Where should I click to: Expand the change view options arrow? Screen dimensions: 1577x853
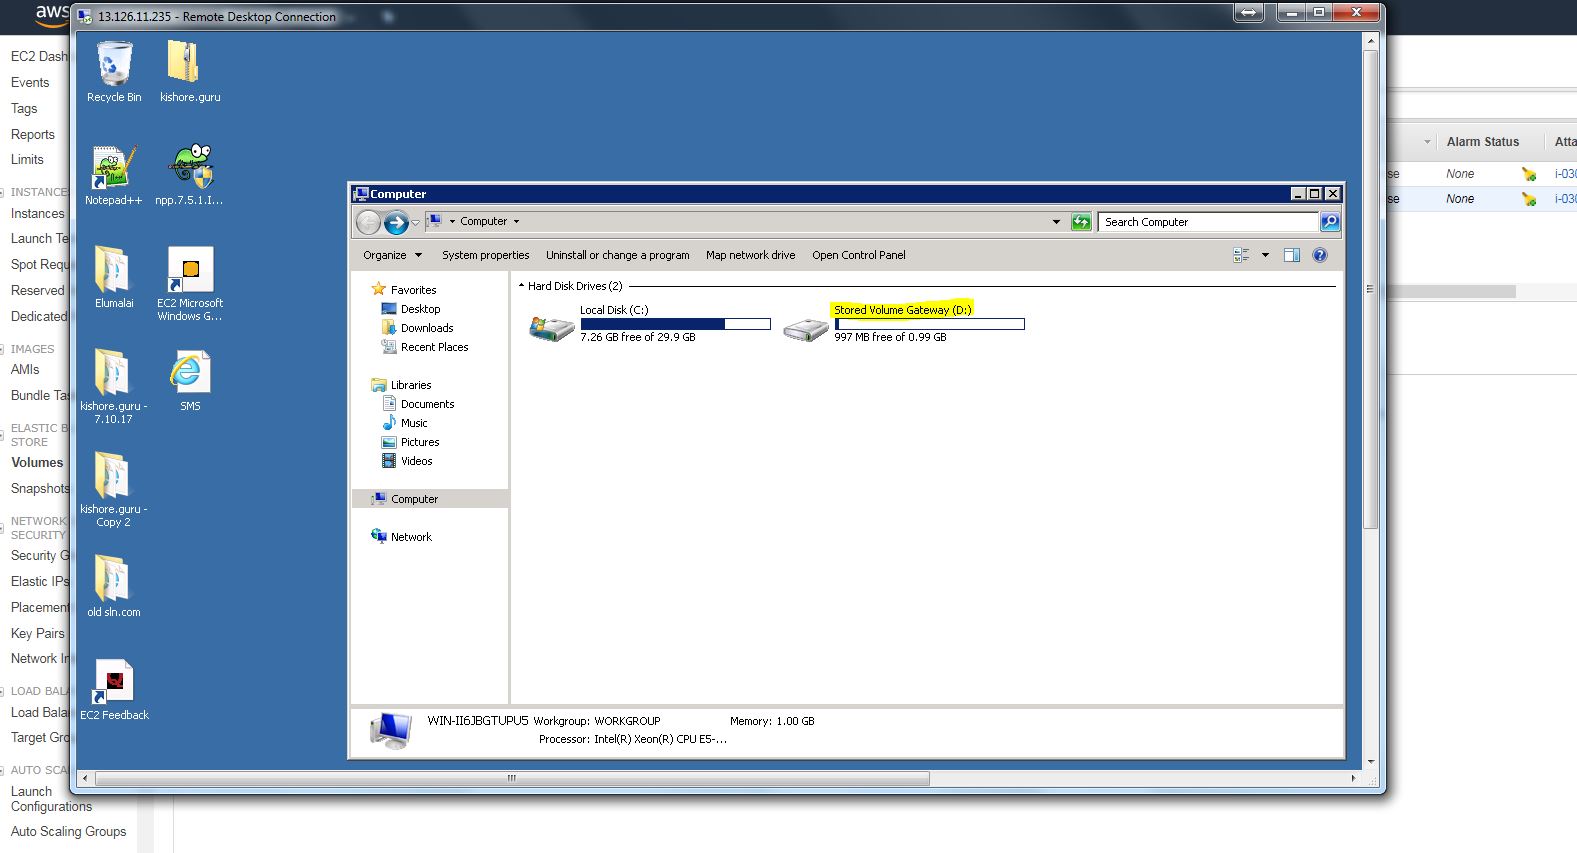1265,255
